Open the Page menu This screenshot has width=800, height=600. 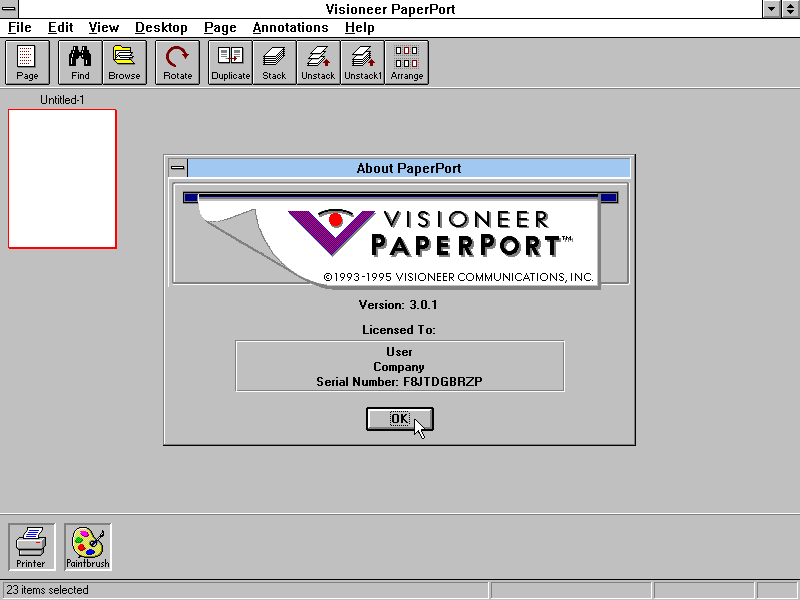[x=220, y=28]
